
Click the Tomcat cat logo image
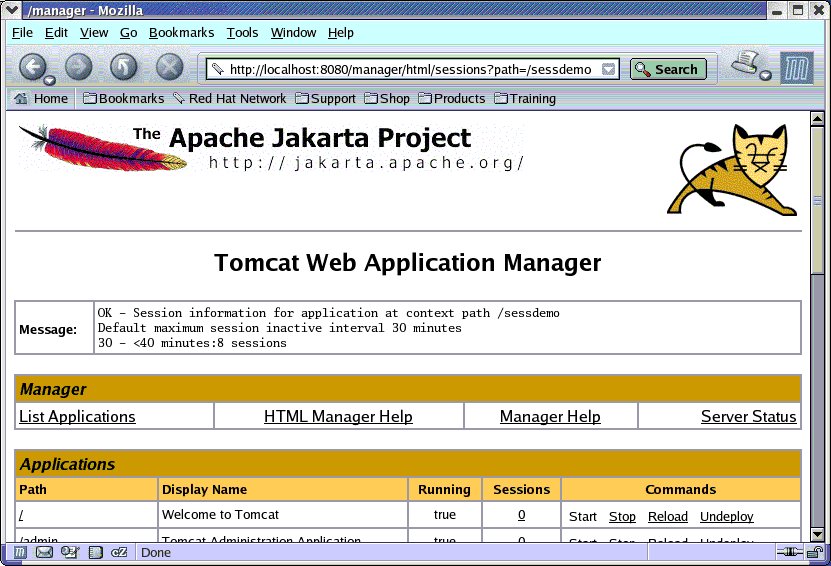tap(732, 170)
